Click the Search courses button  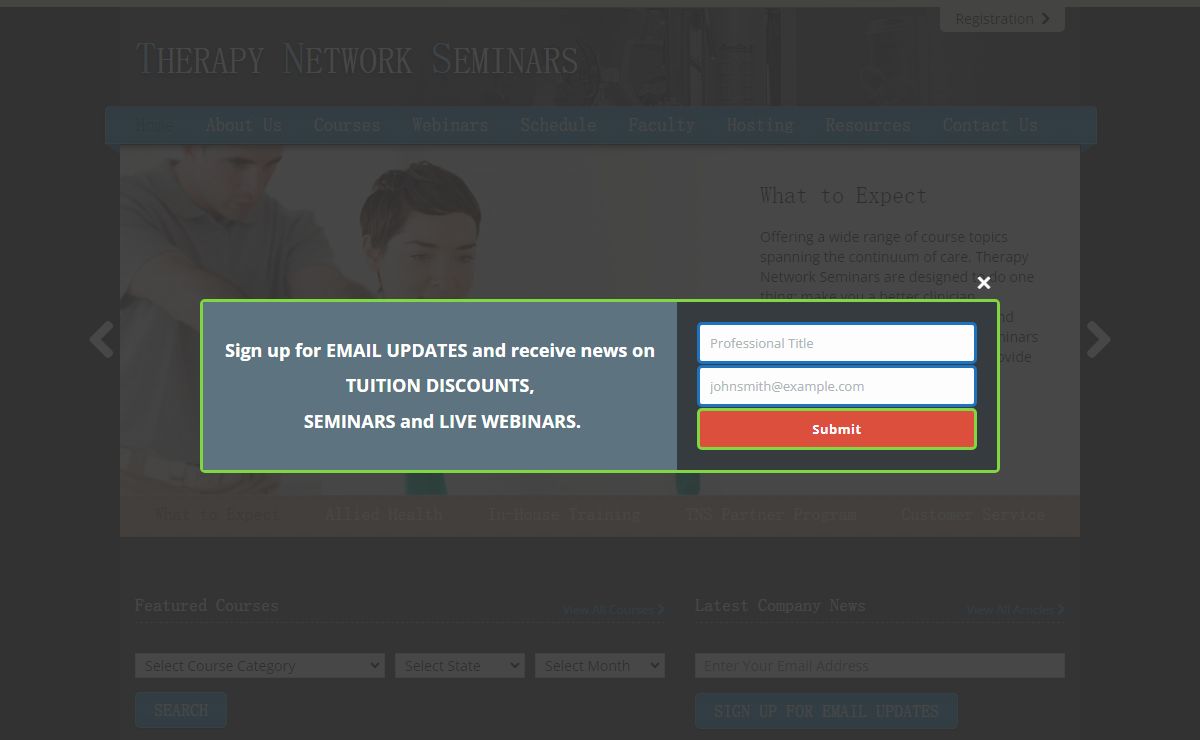(181, 711)
